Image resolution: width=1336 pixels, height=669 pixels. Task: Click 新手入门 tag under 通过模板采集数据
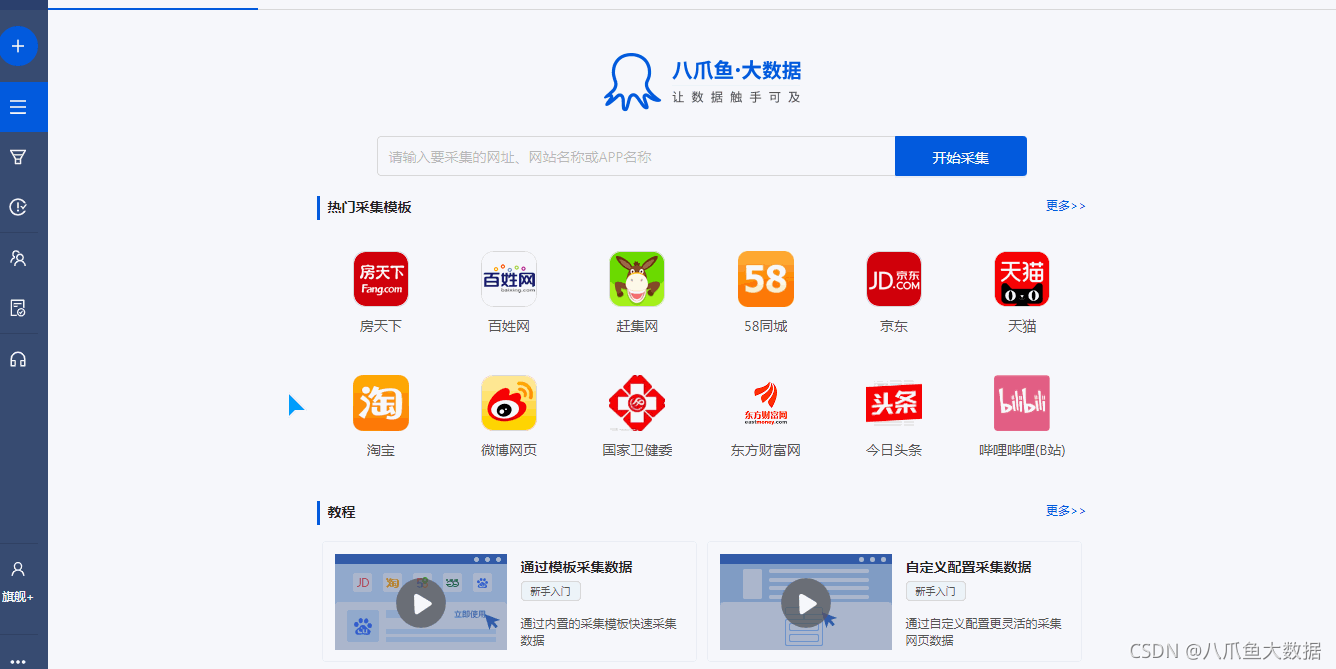[x=550, y=591]
